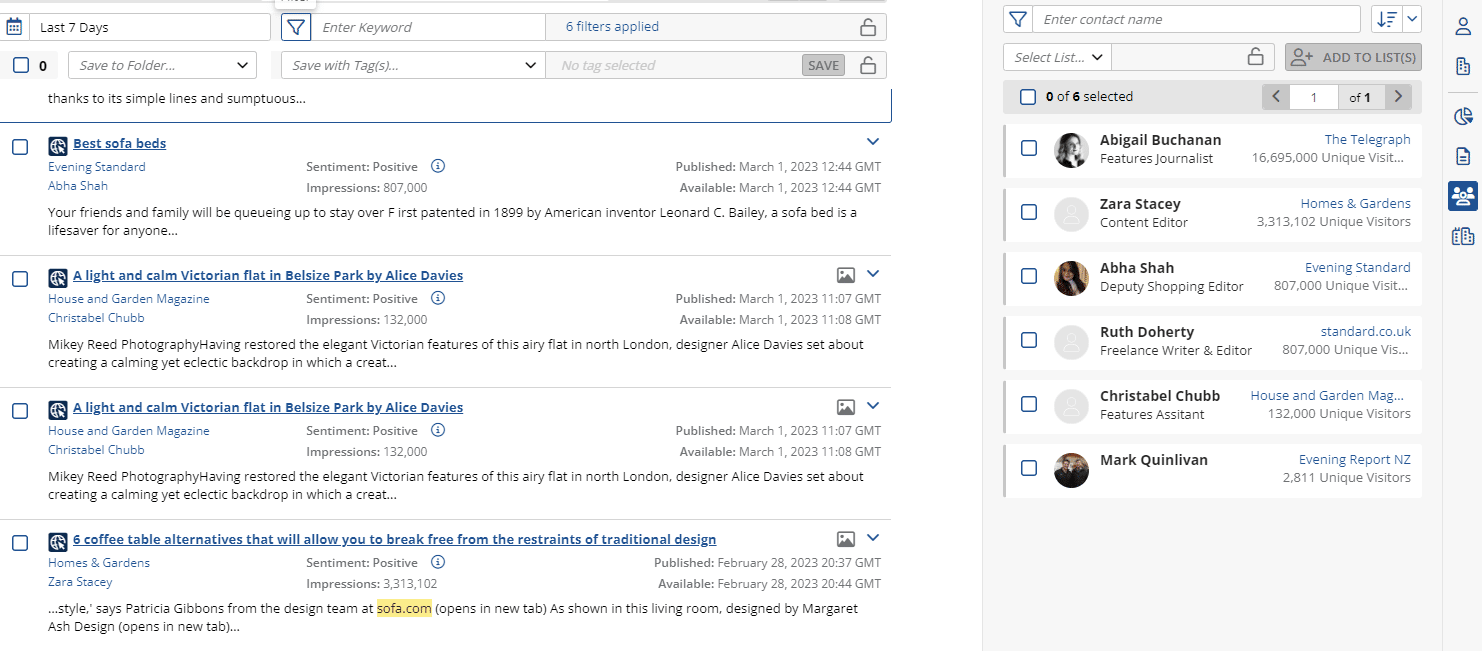Viewport: 1482px width, 651px height.
Task: Click The Telegraph outlet link
Action: point(1367,139)
